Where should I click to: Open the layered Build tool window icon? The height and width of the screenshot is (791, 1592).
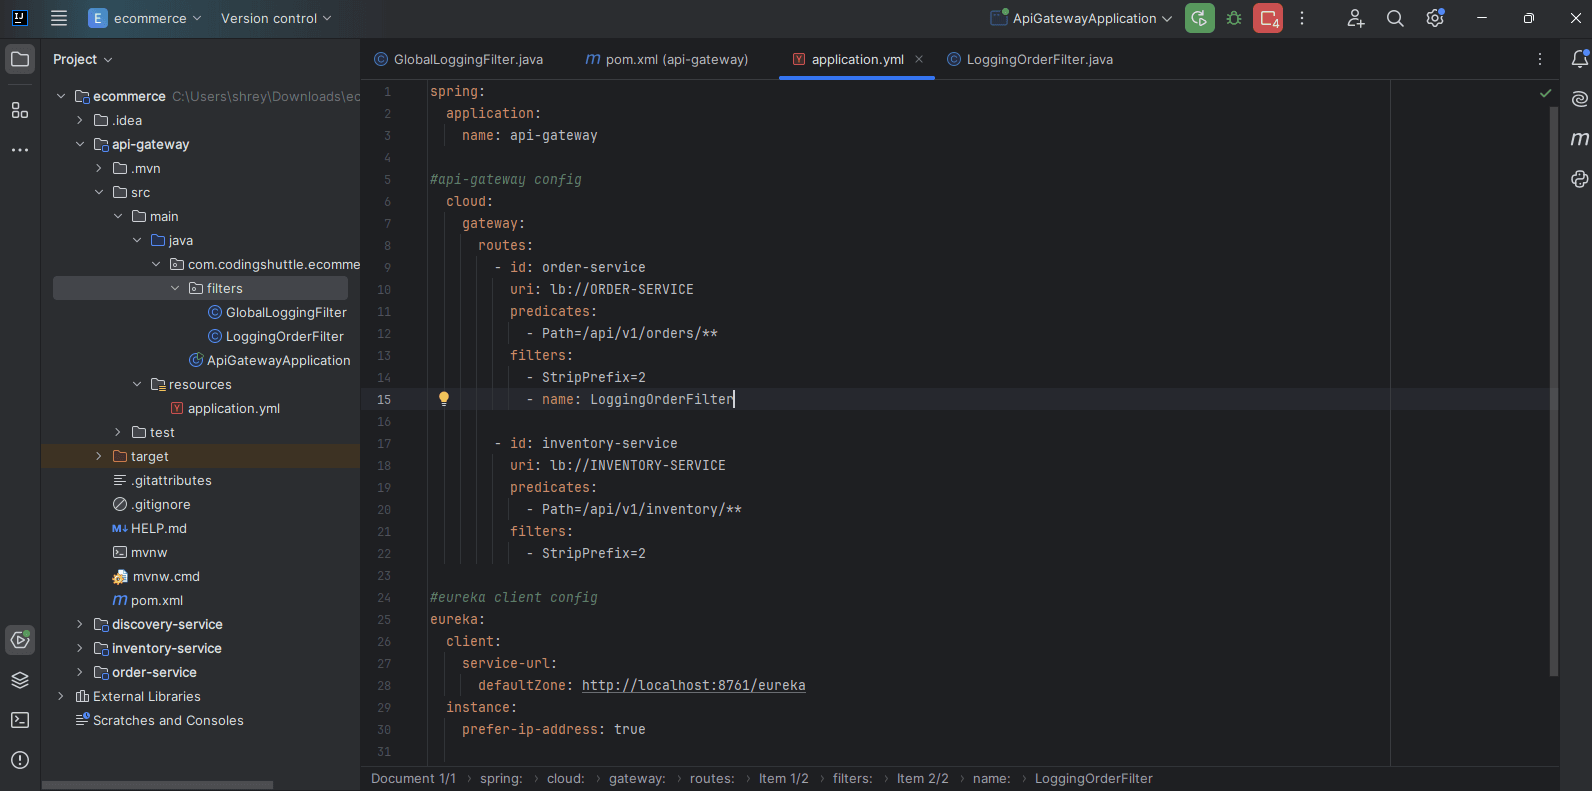click(20, 680)
